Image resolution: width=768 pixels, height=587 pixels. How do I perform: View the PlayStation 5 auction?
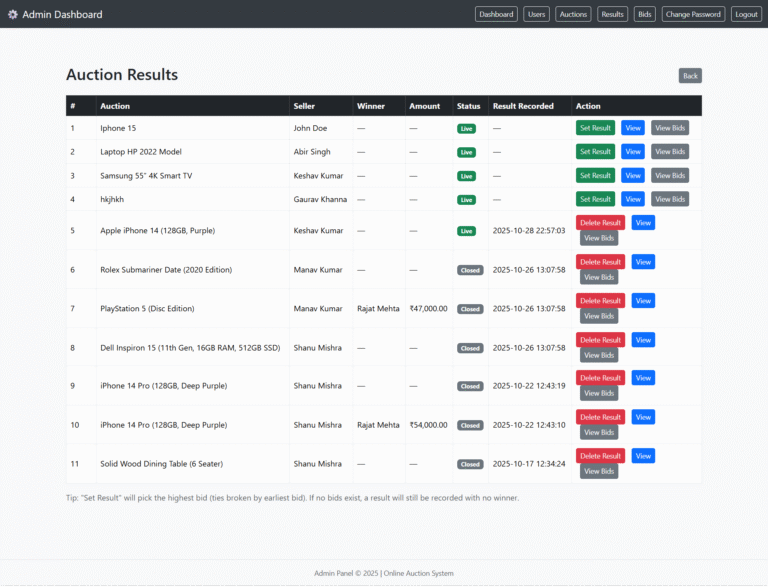click(643, 300)
